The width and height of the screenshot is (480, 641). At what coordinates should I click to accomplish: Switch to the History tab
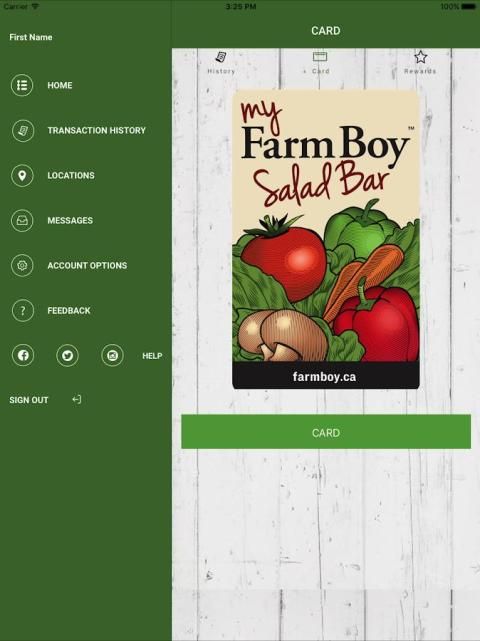(x=221, y=63)
